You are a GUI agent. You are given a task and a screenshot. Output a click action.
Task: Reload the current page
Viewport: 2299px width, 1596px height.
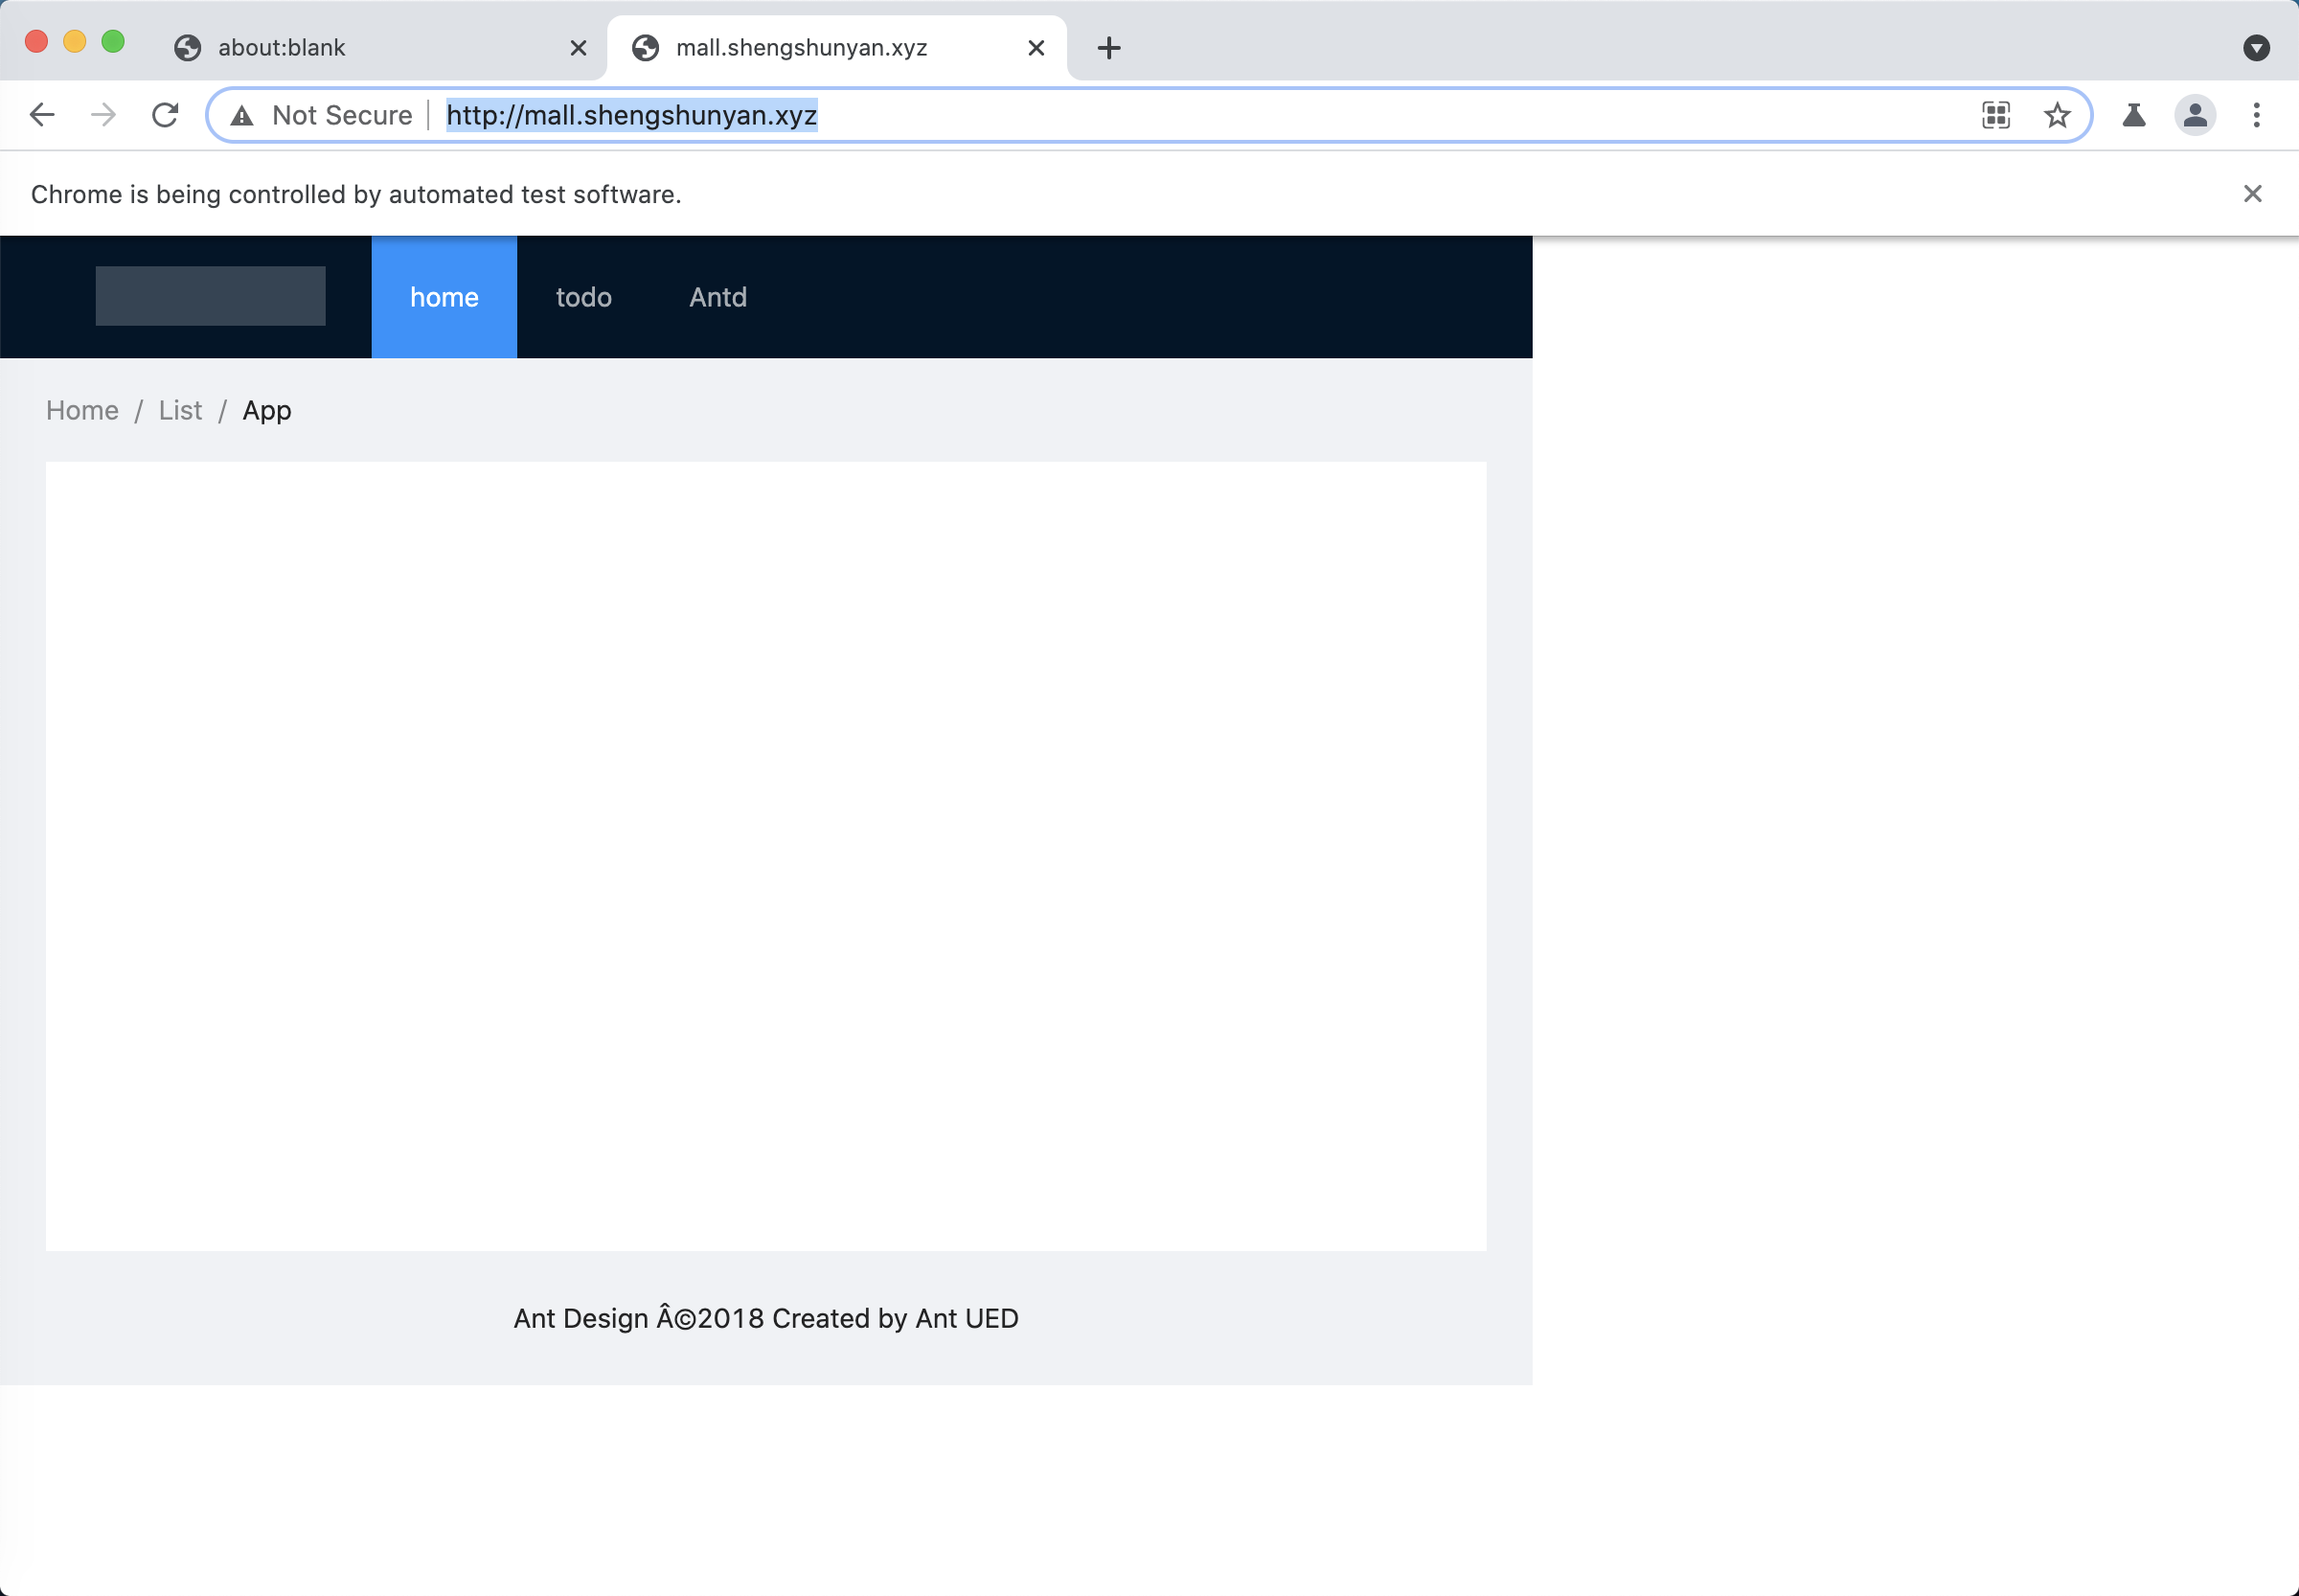[165, 115]
